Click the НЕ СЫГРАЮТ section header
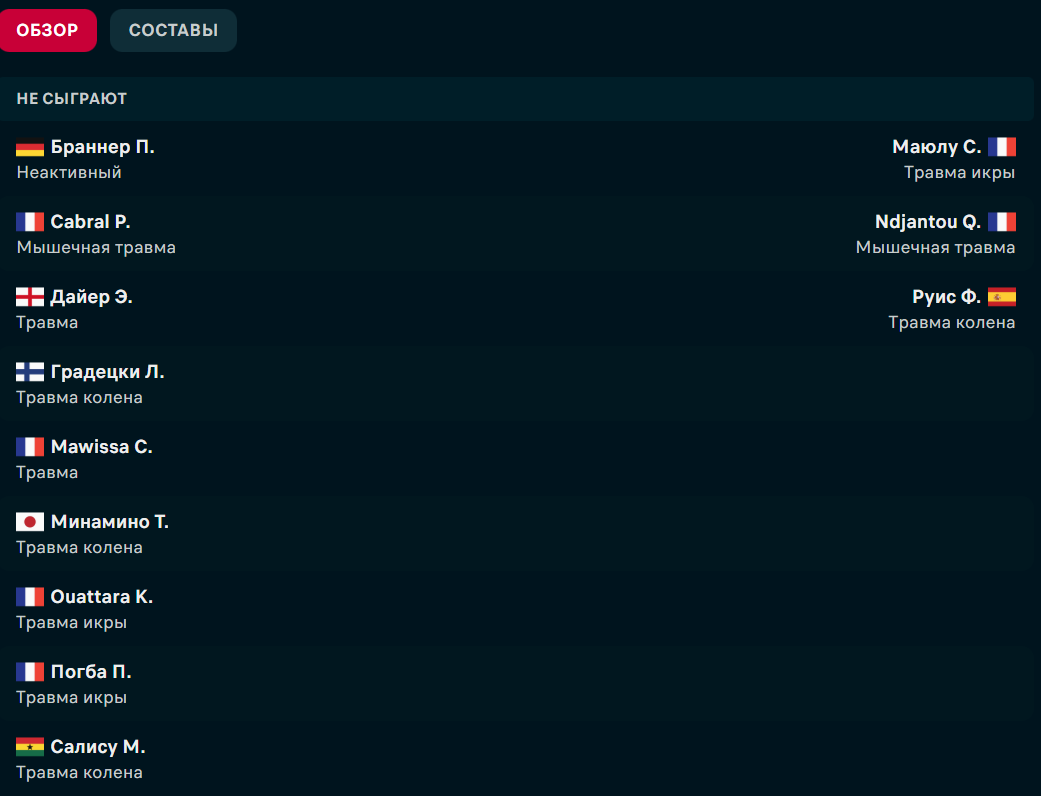Image resolution: width=1041 pixels, height=796 pixels. (x=71, y=99)
